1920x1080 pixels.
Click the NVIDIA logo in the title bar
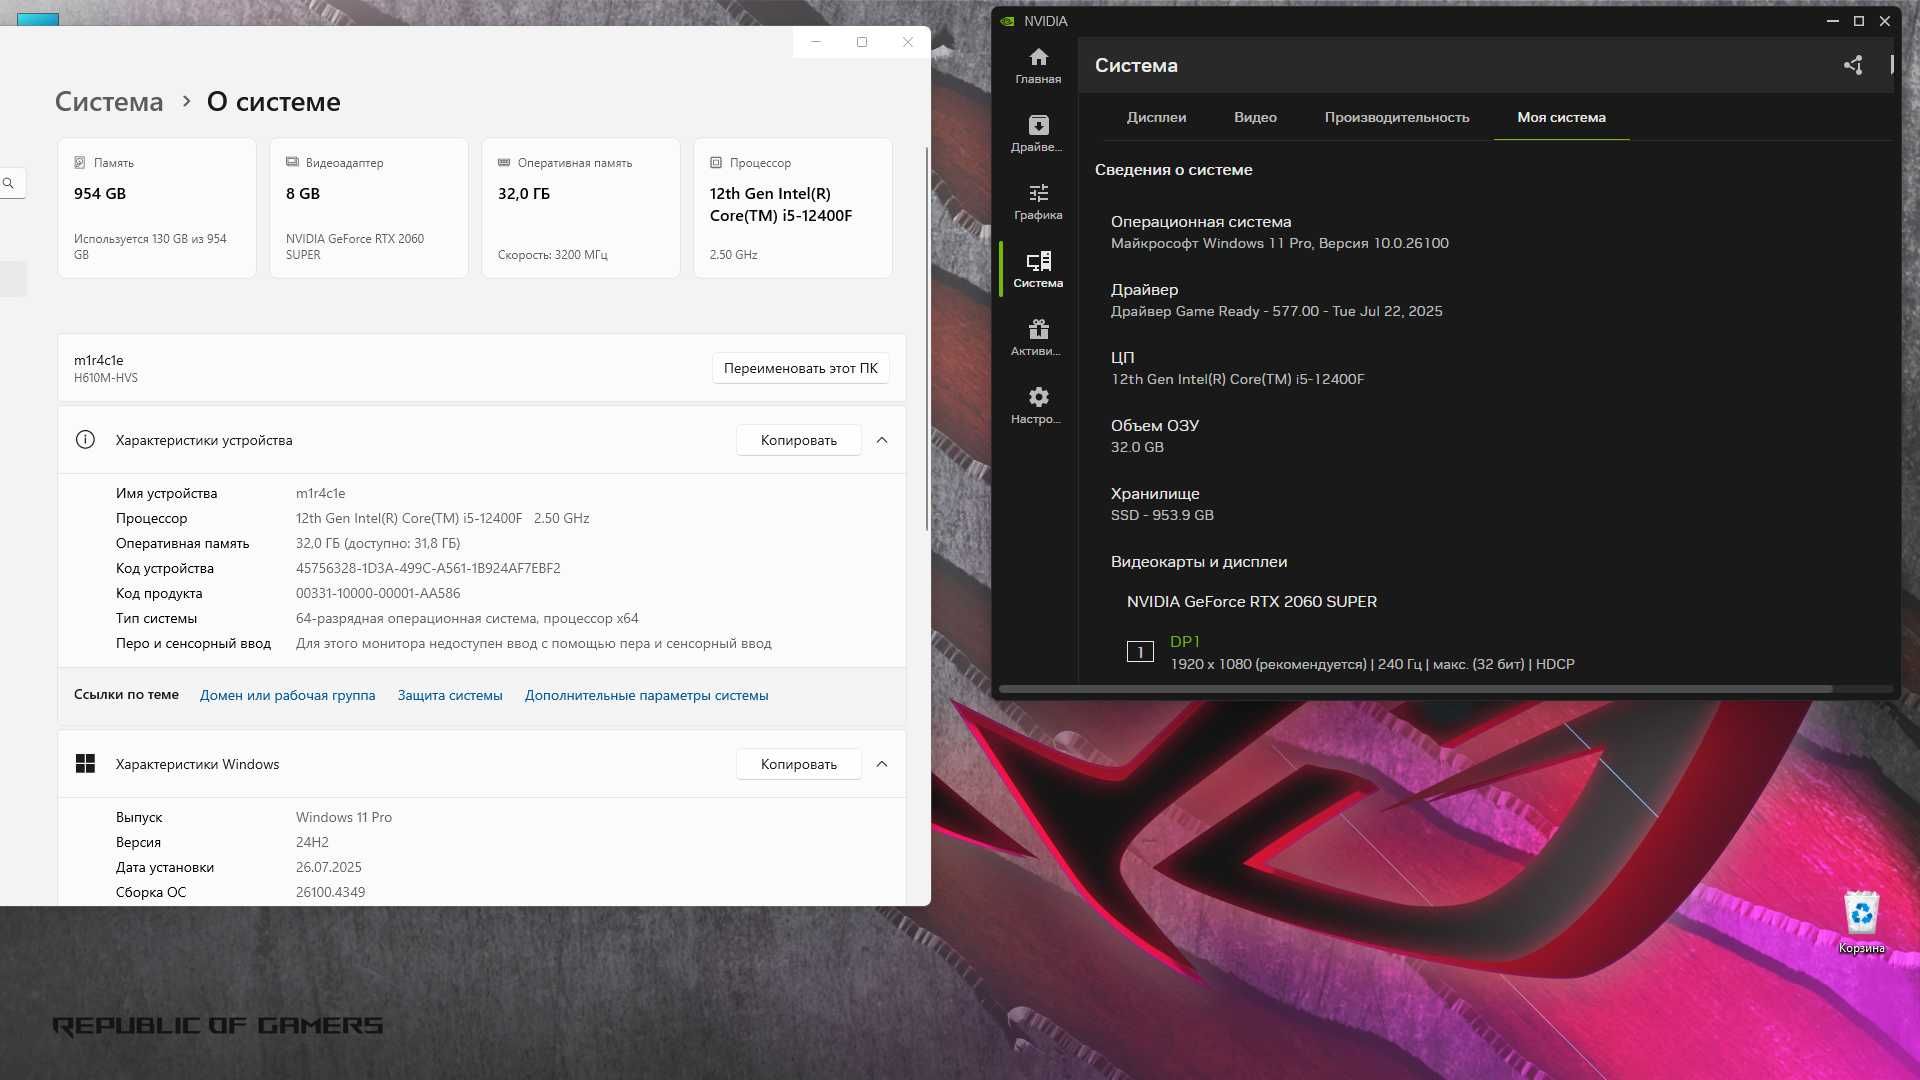click(1007, 21)
